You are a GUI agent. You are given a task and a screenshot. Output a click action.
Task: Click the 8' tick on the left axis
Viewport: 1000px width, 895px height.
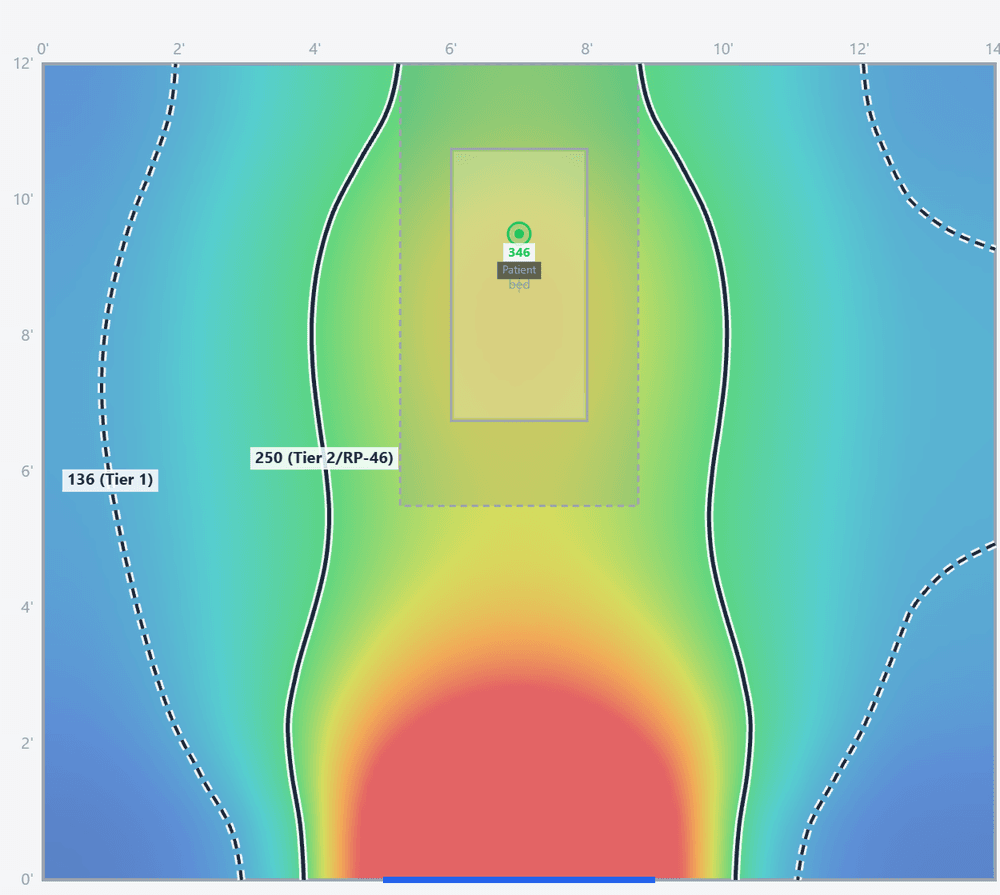click(27, 336)
